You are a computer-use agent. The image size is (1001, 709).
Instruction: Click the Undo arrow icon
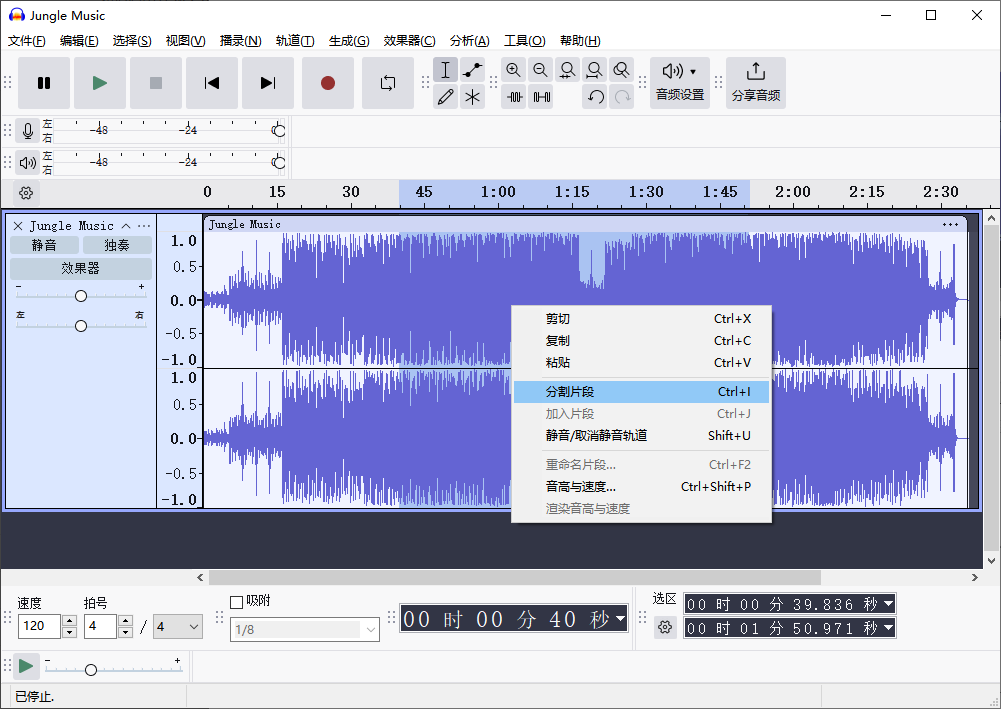pyautogui.click(x=595, y=97)
